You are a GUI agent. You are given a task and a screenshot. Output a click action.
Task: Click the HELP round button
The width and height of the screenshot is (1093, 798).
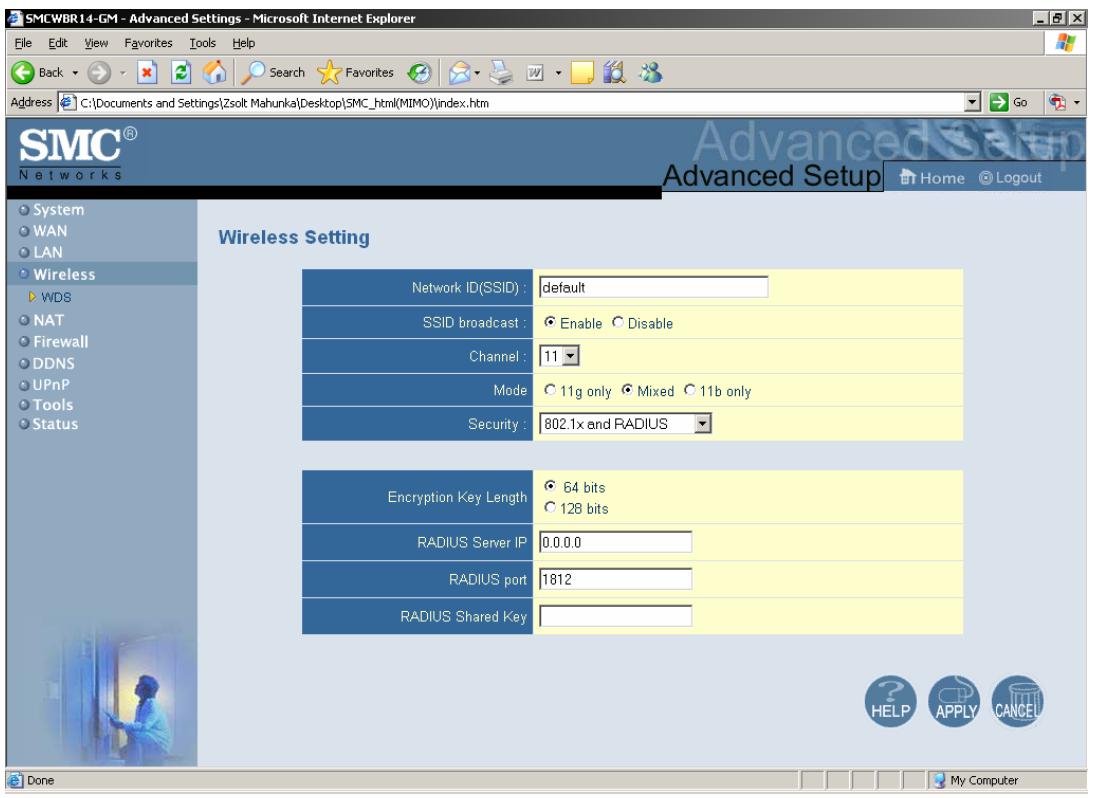point(890,702)
